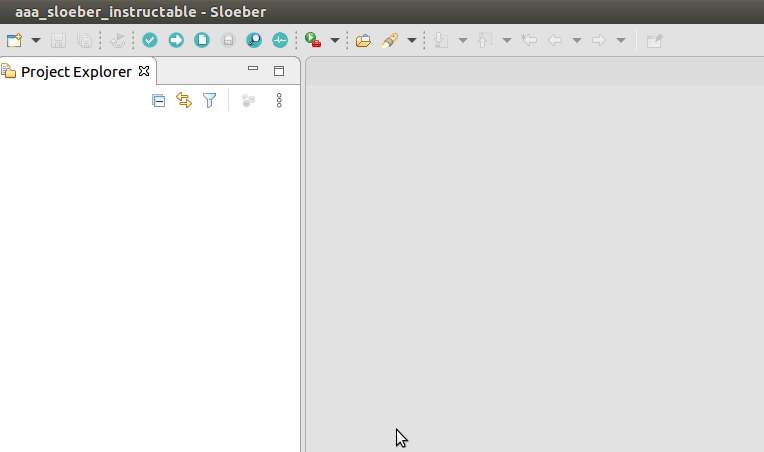Create a new sketch with the page icon
764x452 pixels.
pyautogui.click(x=202, y=41)
